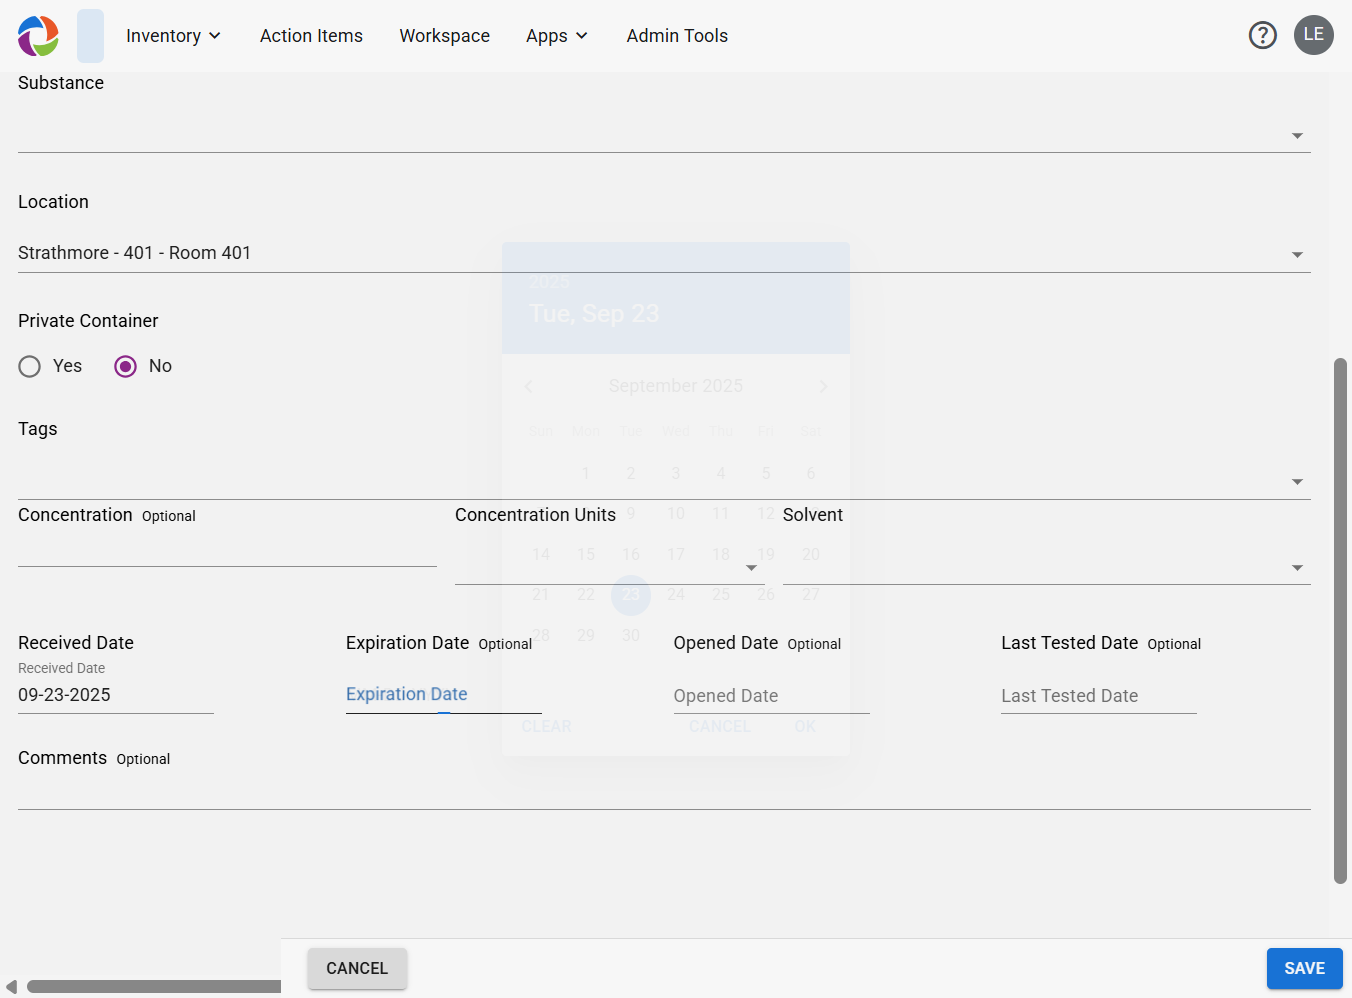The height and width of the screenshot is (998, 1352).
Task: Open Admin Tools
Action: pos(677,36)
